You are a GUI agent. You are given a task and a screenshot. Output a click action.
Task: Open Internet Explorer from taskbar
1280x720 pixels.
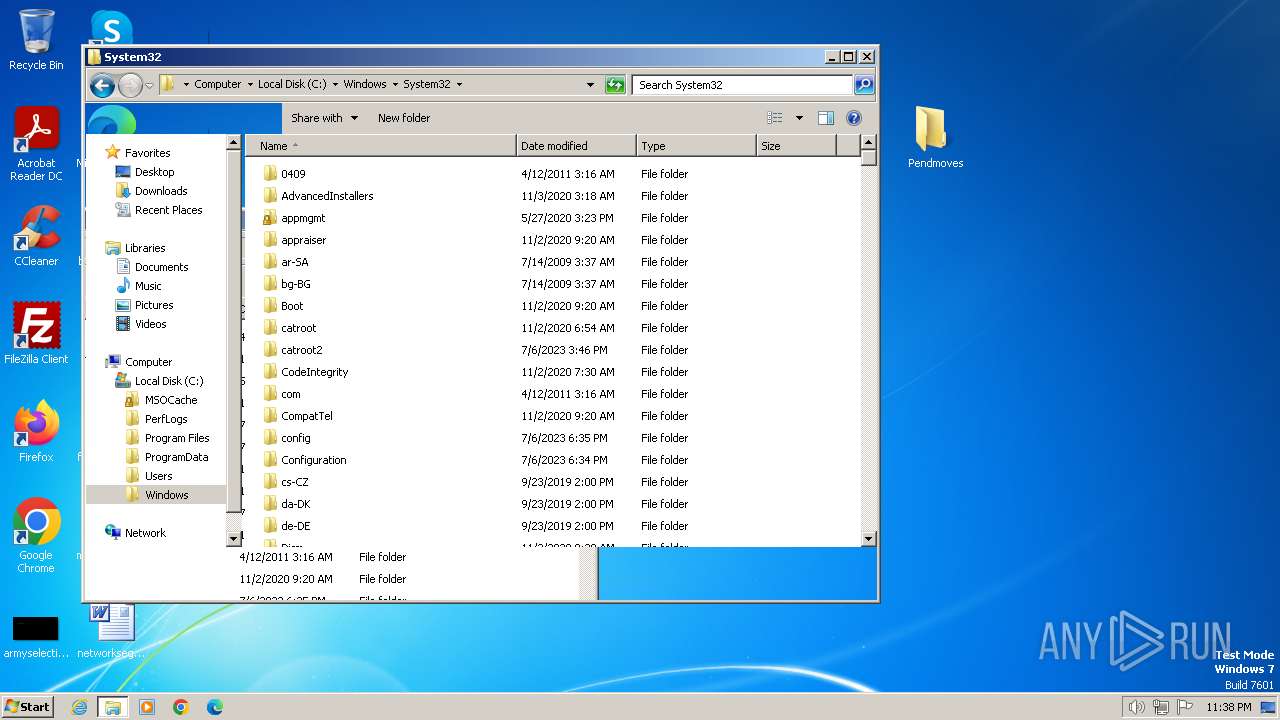pyautogui.click(x=79, y=707)
